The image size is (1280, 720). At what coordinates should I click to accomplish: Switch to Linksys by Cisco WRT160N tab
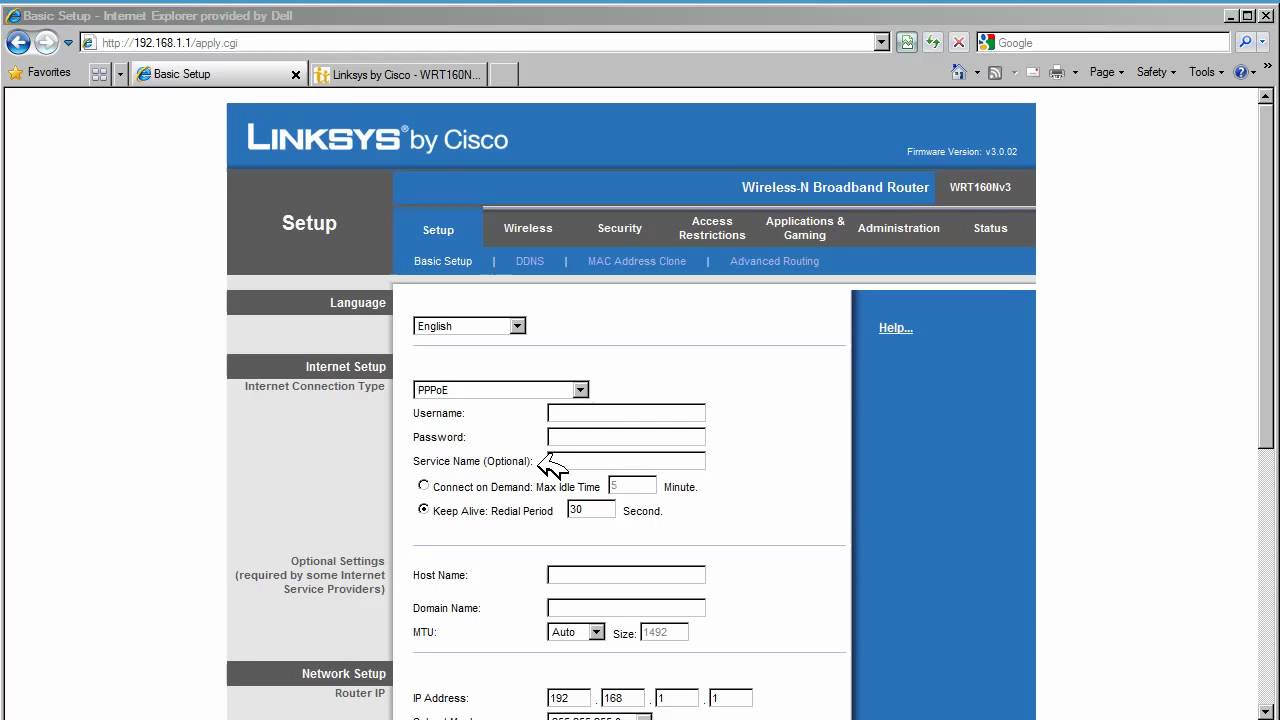398,74
